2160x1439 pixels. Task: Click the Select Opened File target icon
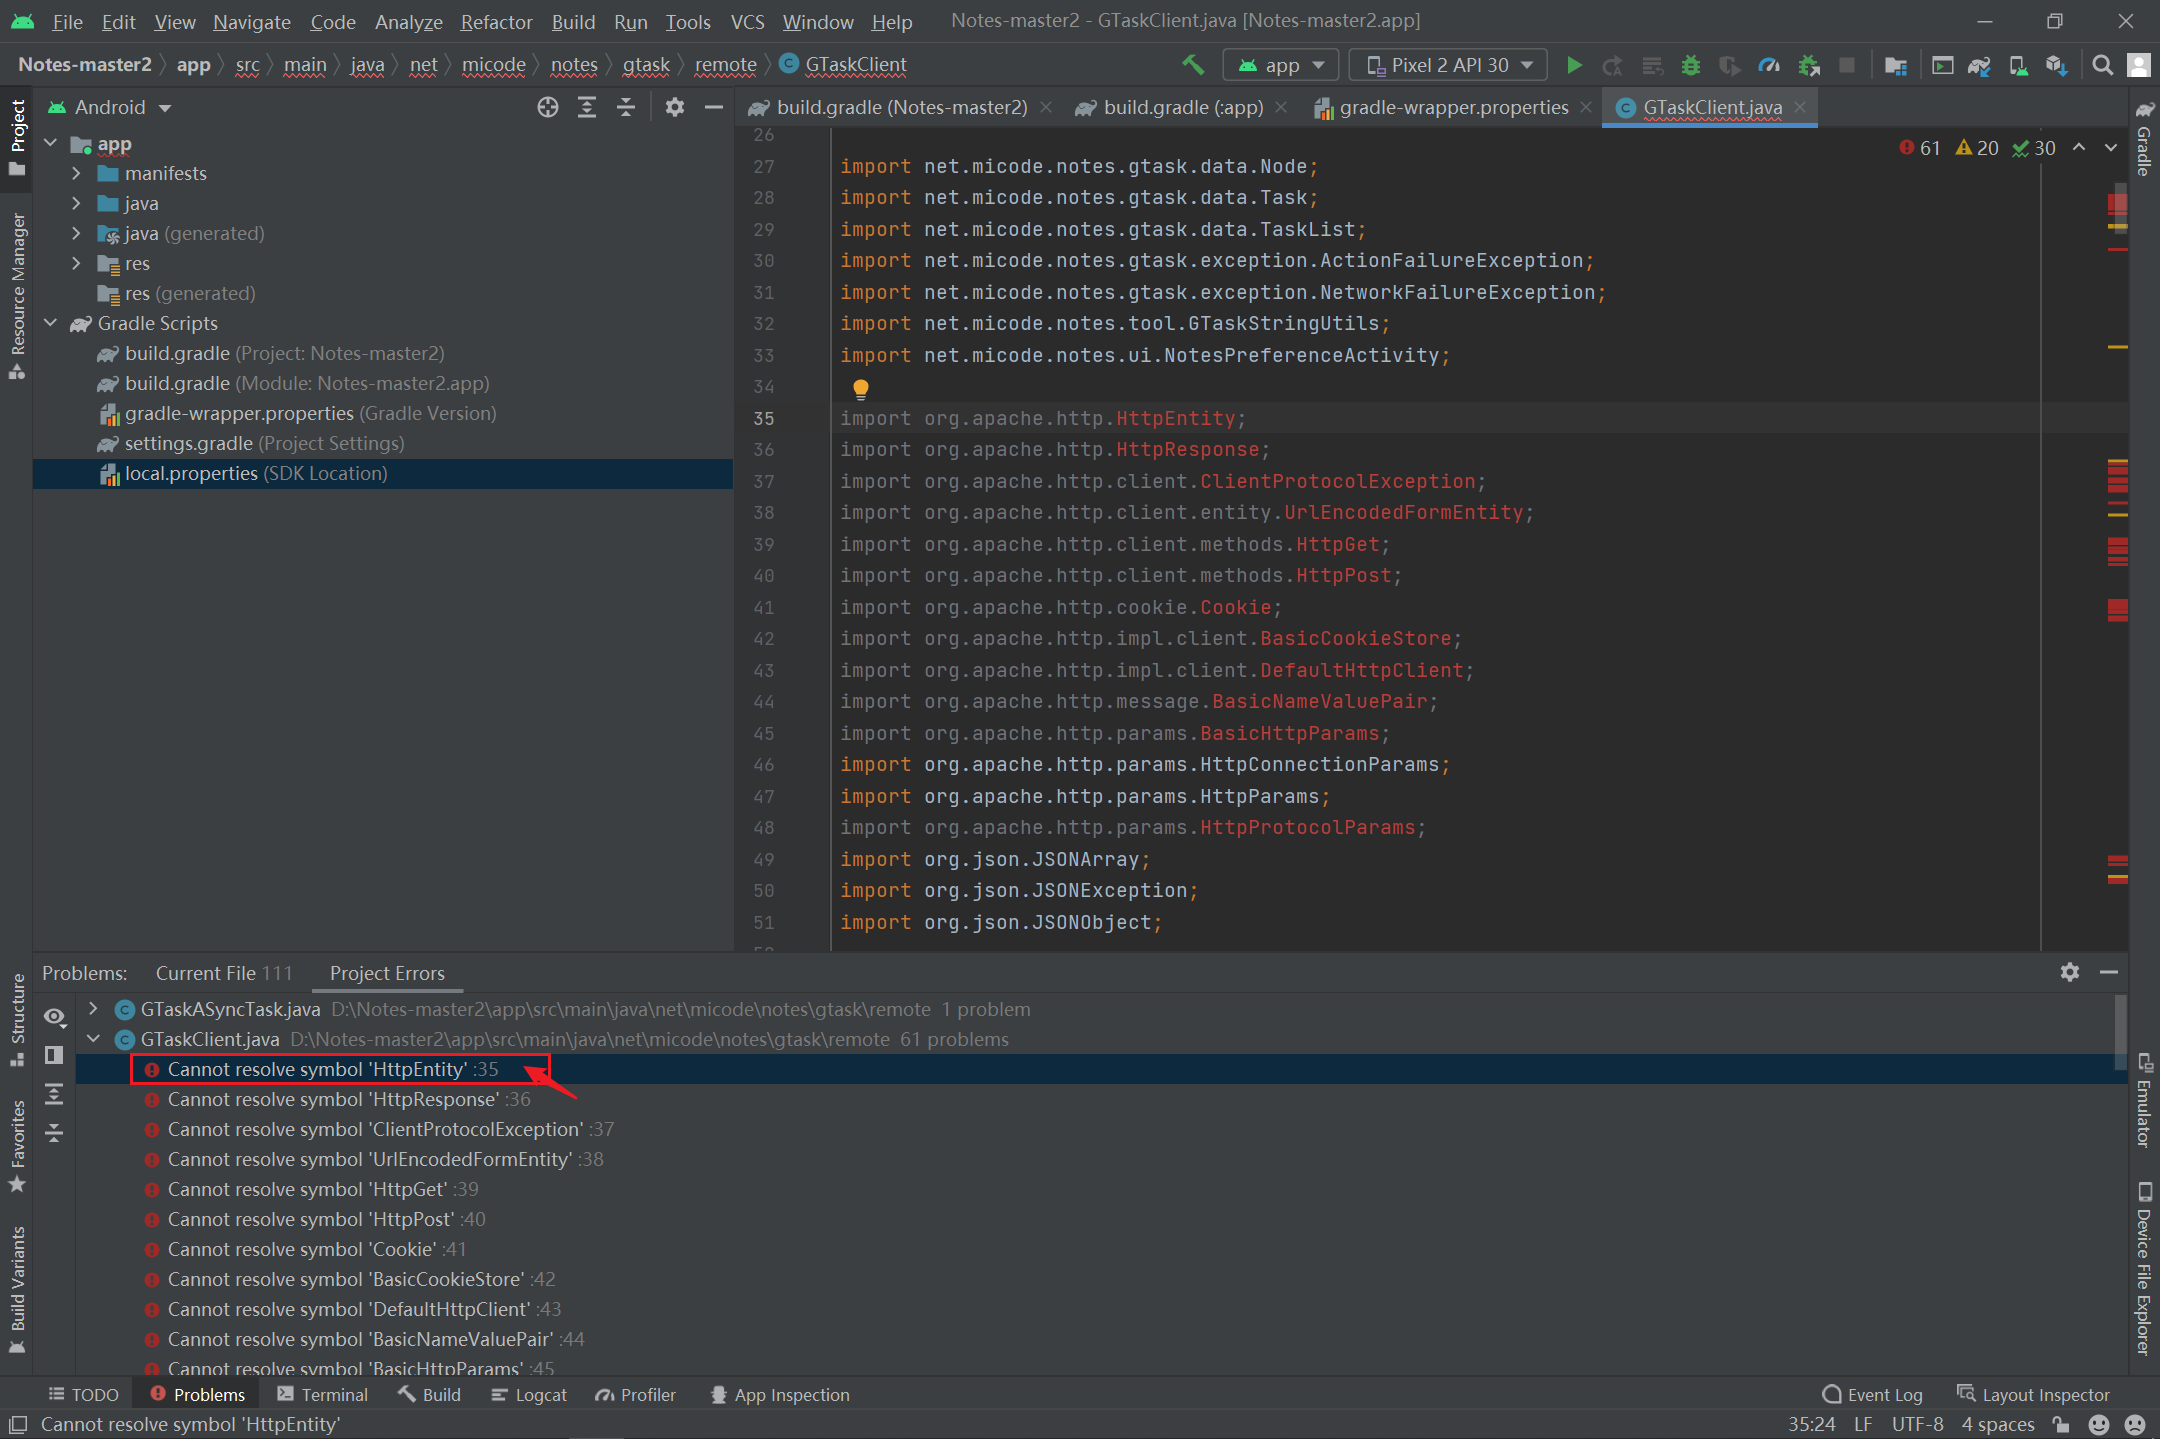pos(547,107)
